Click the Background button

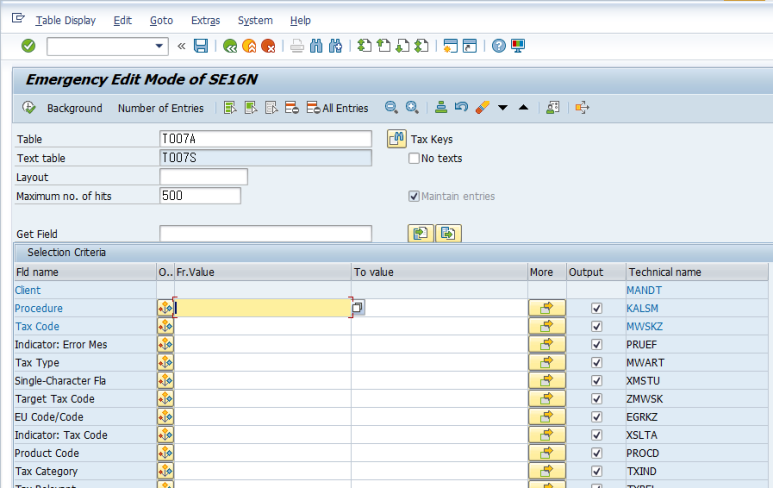pyautogui.click(x=74, y=108)
